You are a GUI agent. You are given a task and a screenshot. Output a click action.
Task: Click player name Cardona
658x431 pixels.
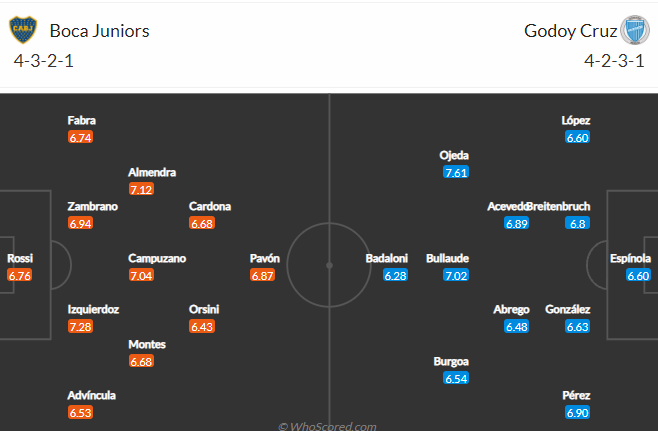[x=210, y=206]
